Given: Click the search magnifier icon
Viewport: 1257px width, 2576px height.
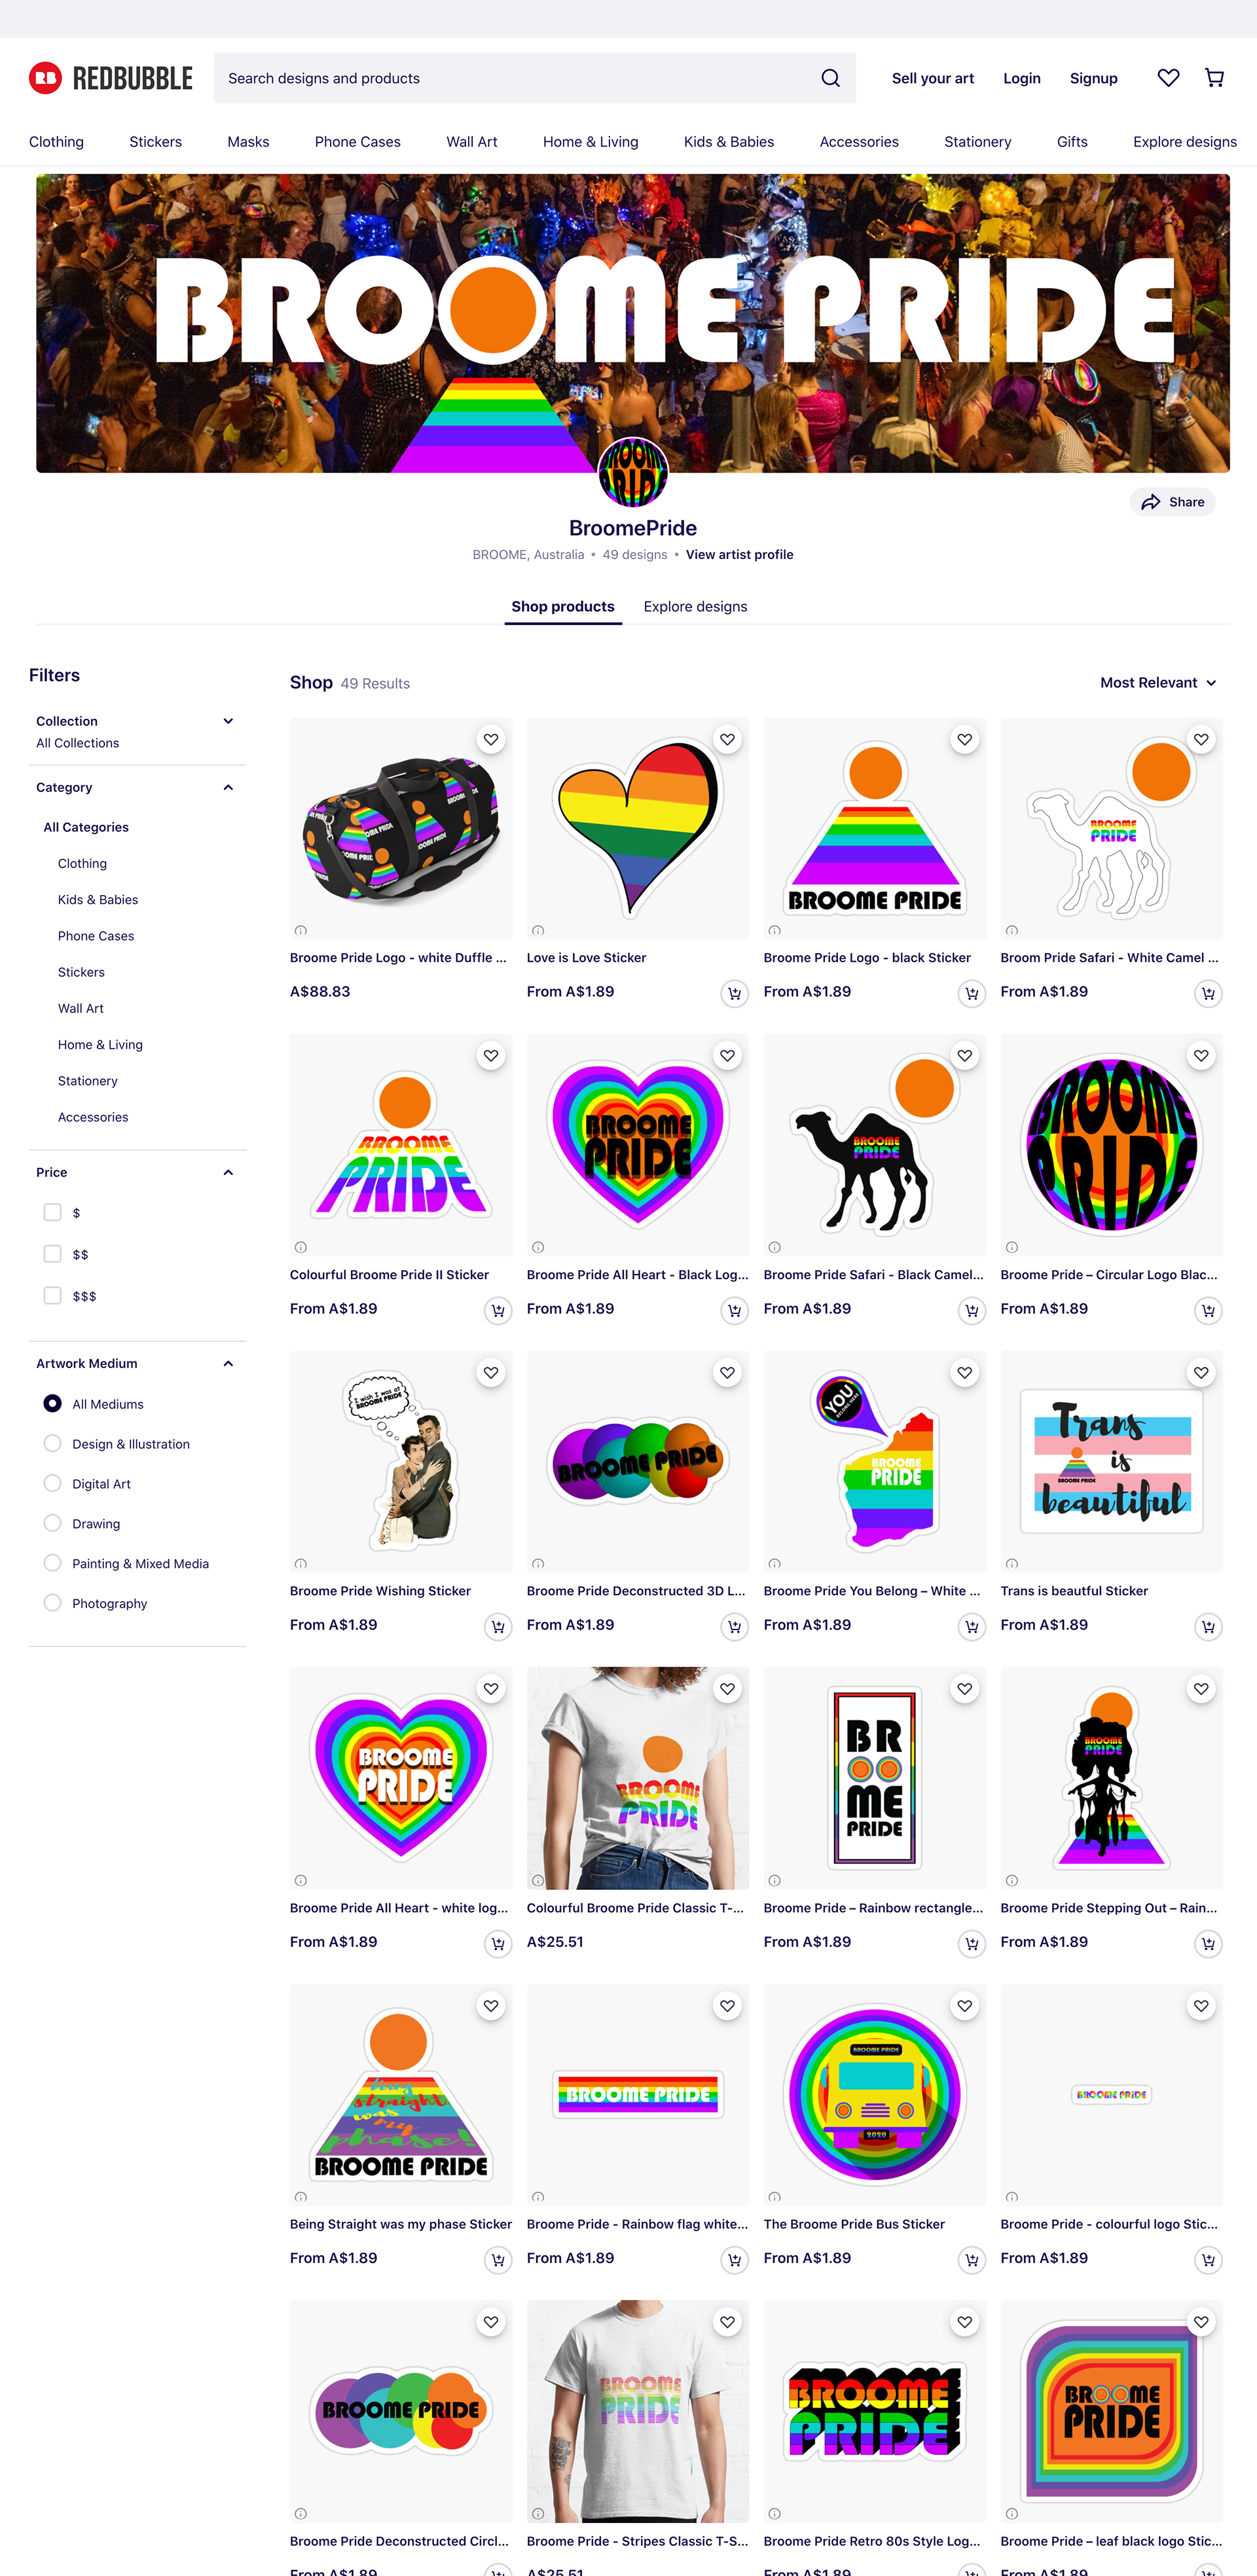Looking at the screenshot, I should pos(830,78).
